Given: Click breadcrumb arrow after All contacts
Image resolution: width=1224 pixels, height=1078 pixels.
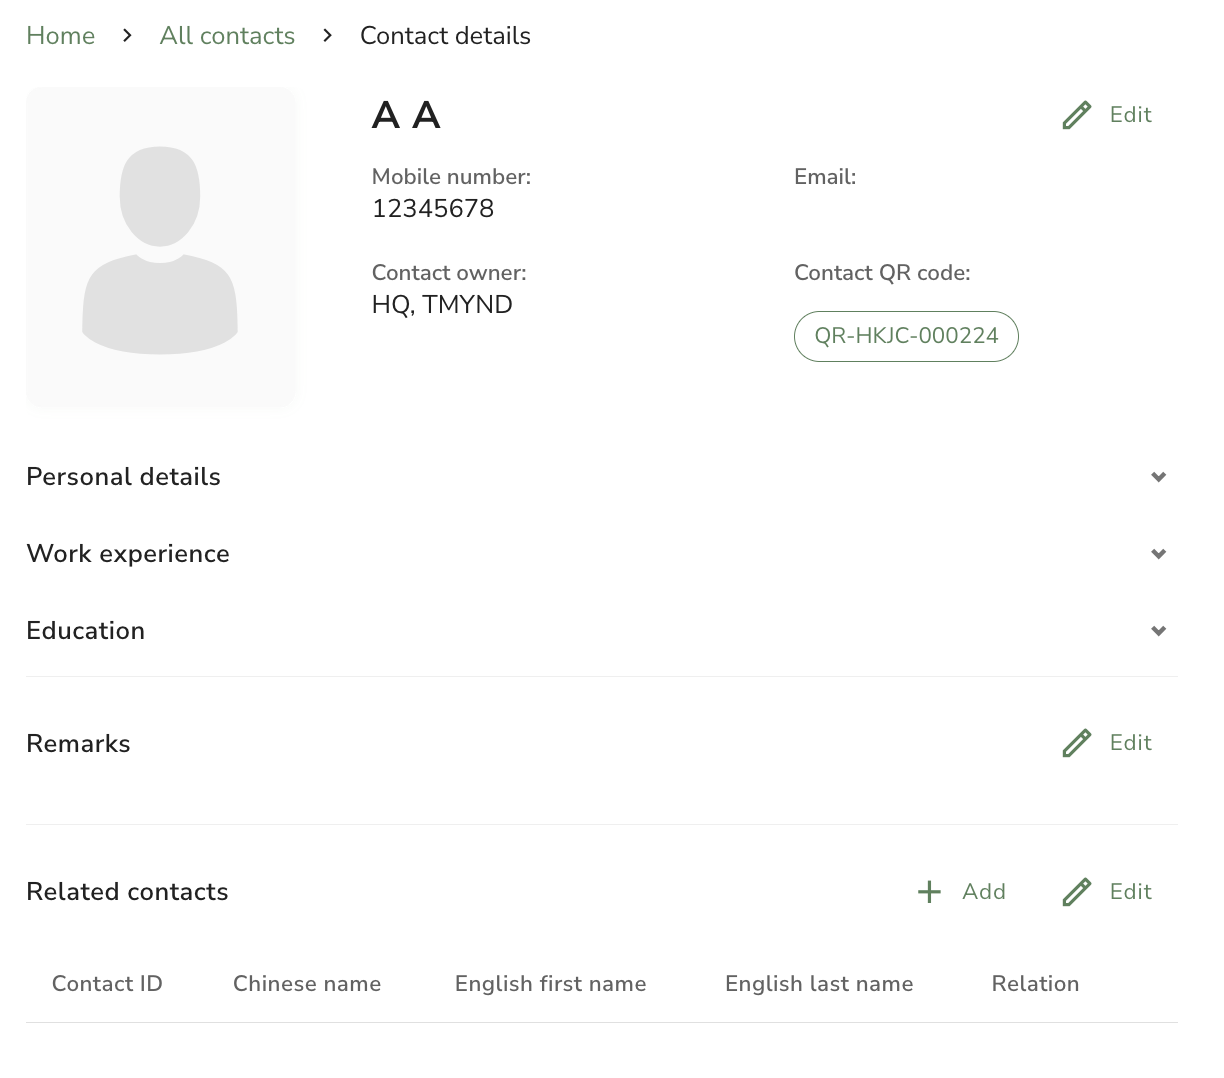Looking at the screenshot, I should click(327, 36).
